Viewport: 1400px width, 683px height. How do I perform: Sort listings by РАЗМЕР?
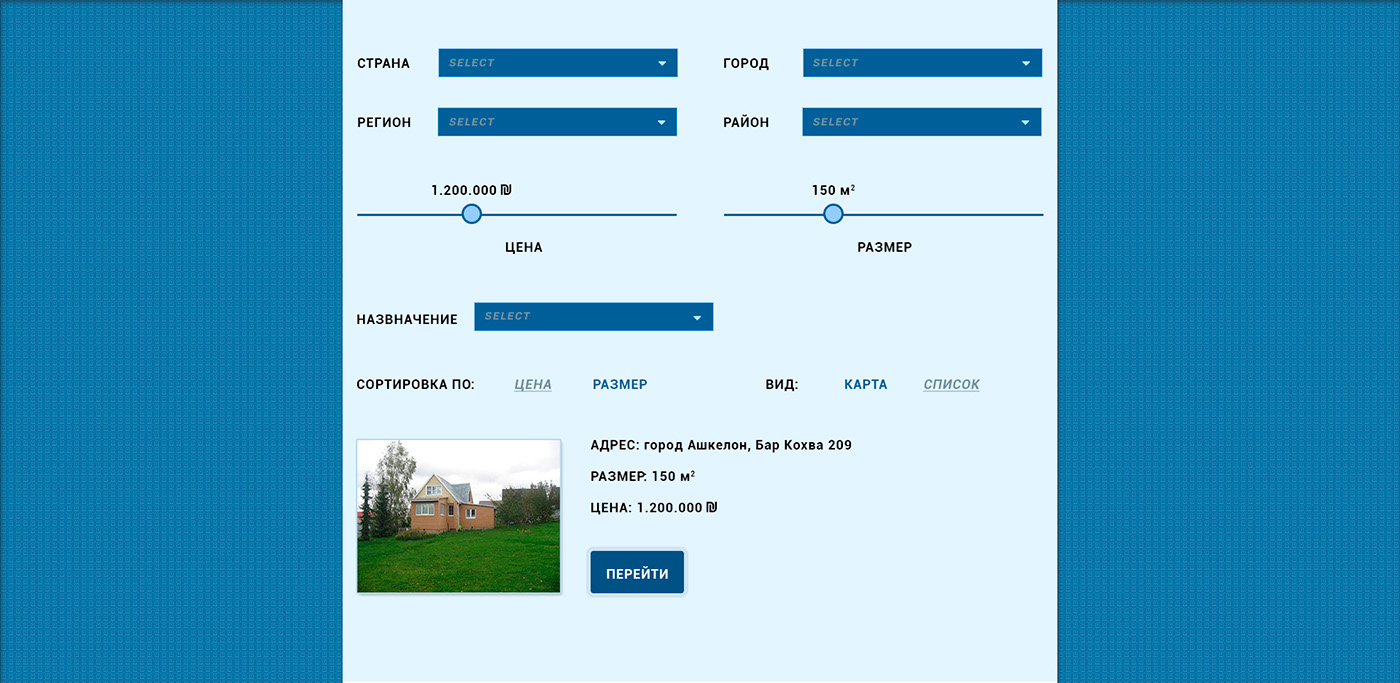pyautogui.click(x=620, y=385)
